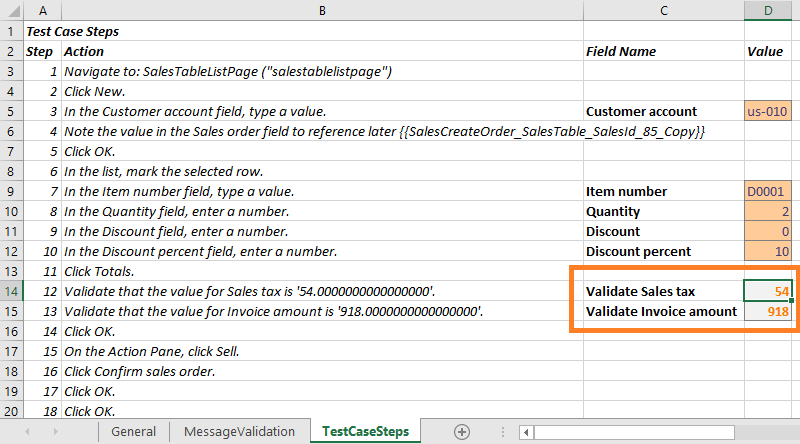The width and height of the screenshot is (800, 444).
Task: Select the Sales tax value '54'
Action: 768,291
